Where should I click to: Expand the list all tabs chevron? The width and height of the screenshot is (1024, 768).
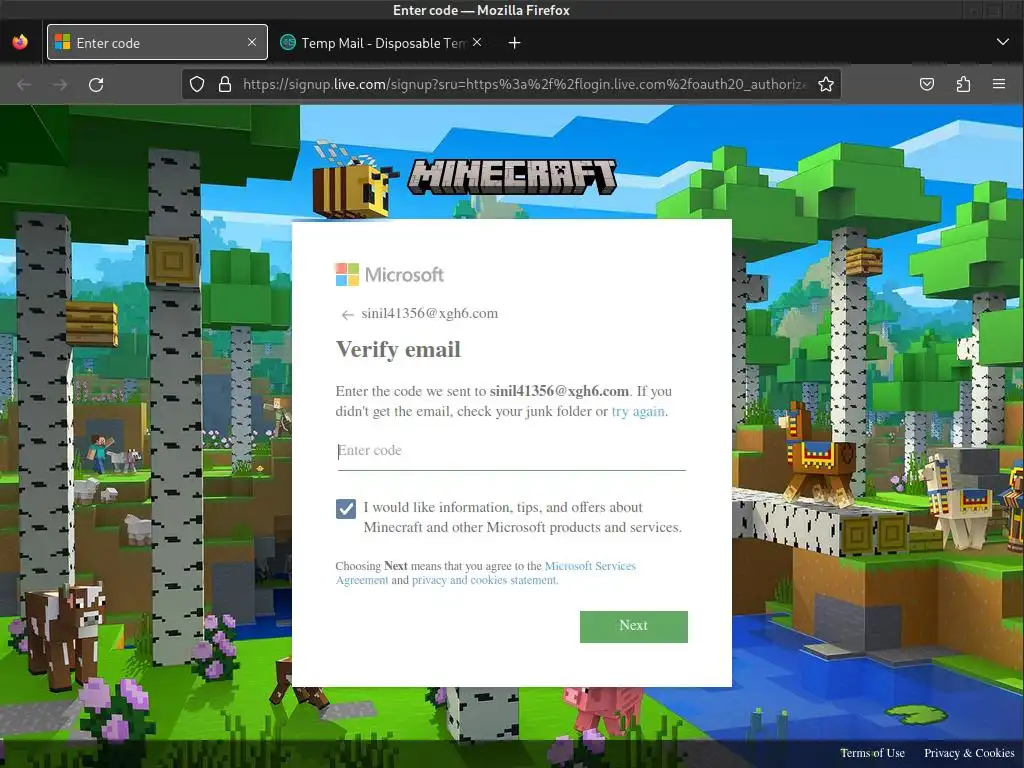click(x=1002, y=42)
